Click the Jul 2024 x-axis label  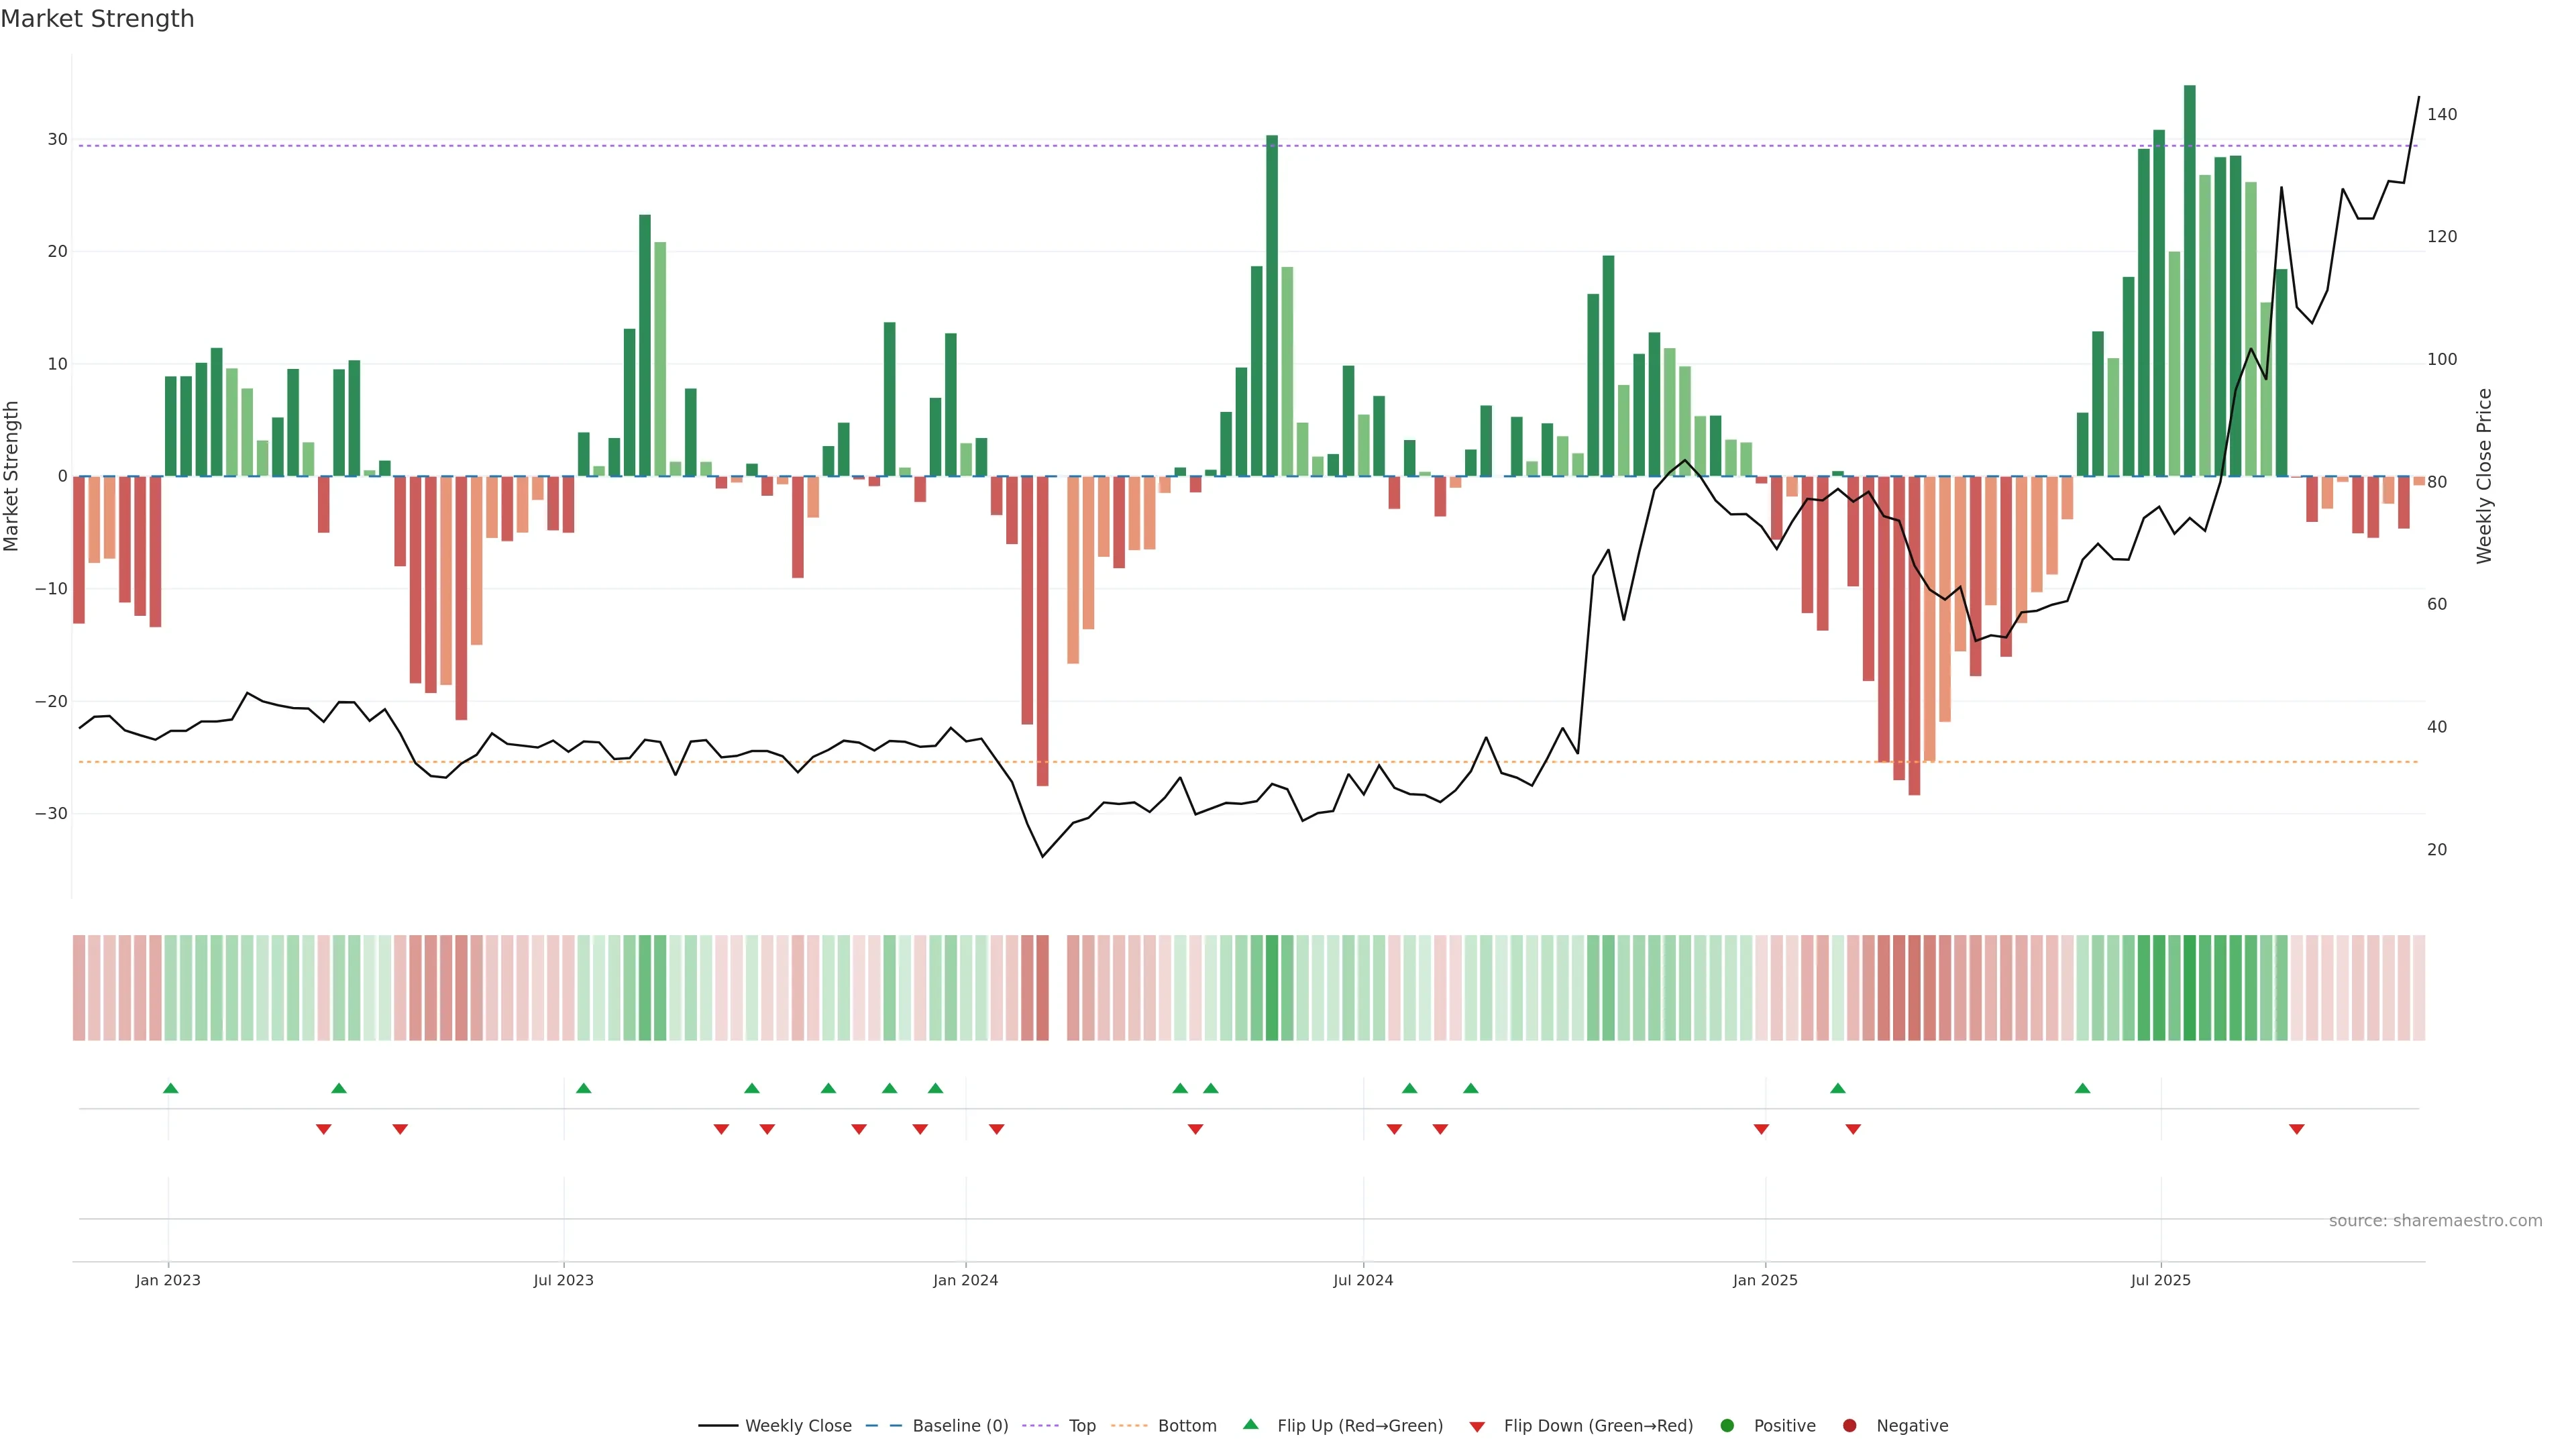[x=1363, y=1280]
